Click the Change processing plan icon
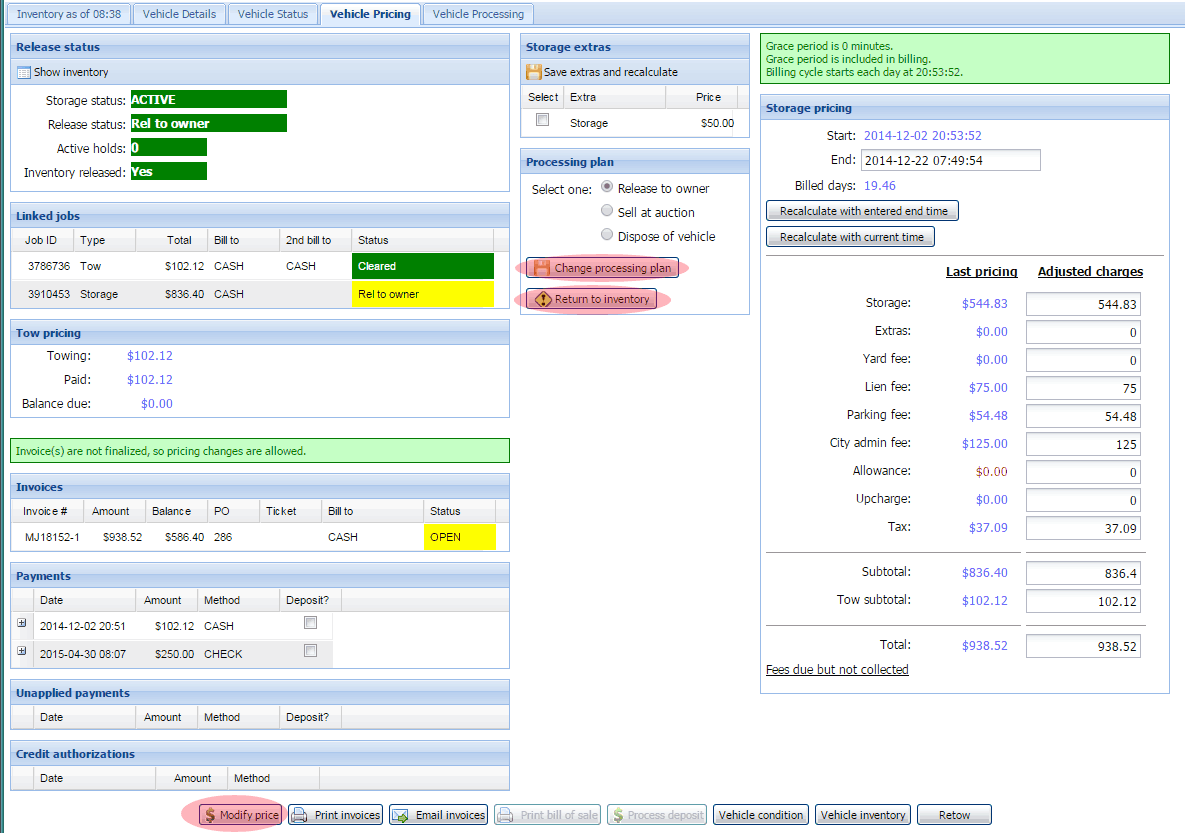The image size is (1185, 833). point(541,269)
